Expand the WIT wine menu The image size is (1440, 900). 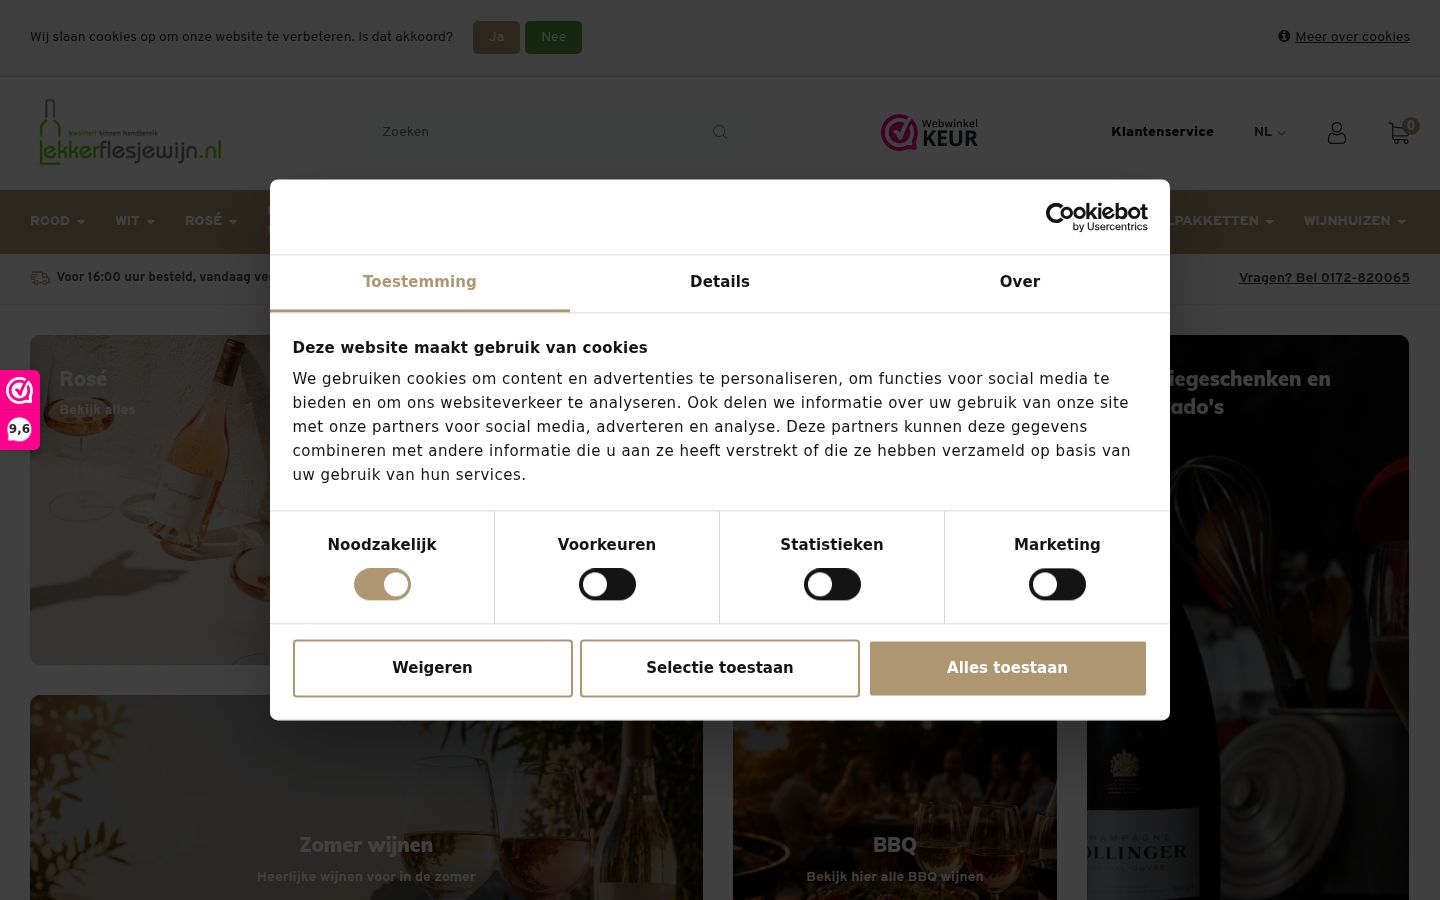click(x=135, y=221)
